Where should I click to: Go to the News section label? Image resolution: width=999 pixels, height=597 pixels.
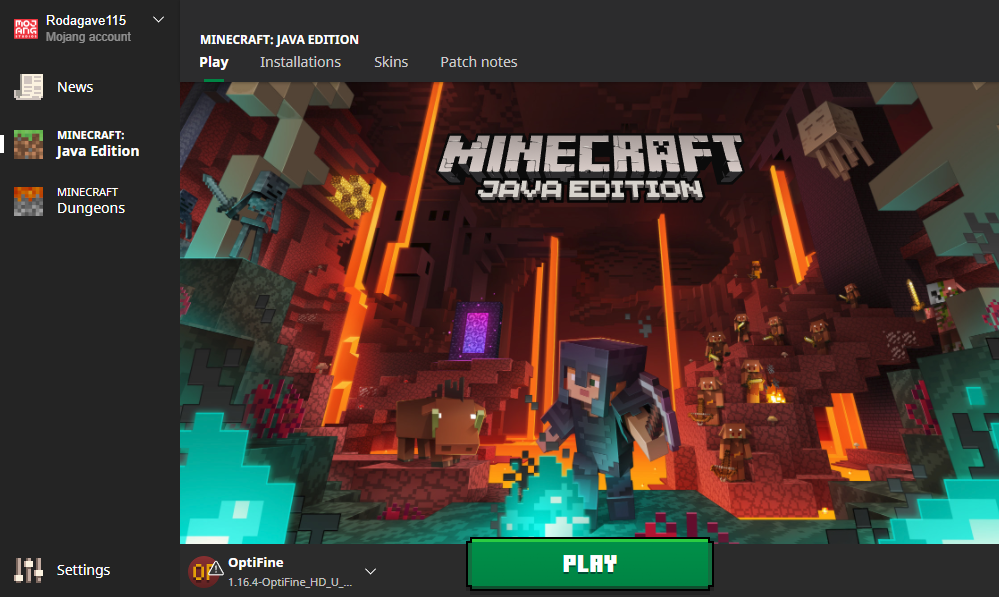[75, 87]
